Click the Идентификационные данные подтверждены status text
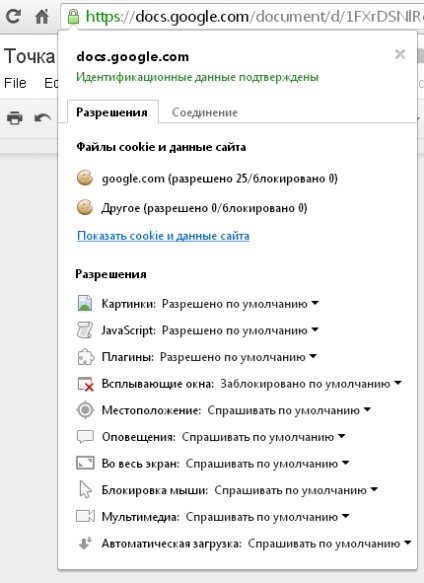The image size is (424, 583). point(197,77)
